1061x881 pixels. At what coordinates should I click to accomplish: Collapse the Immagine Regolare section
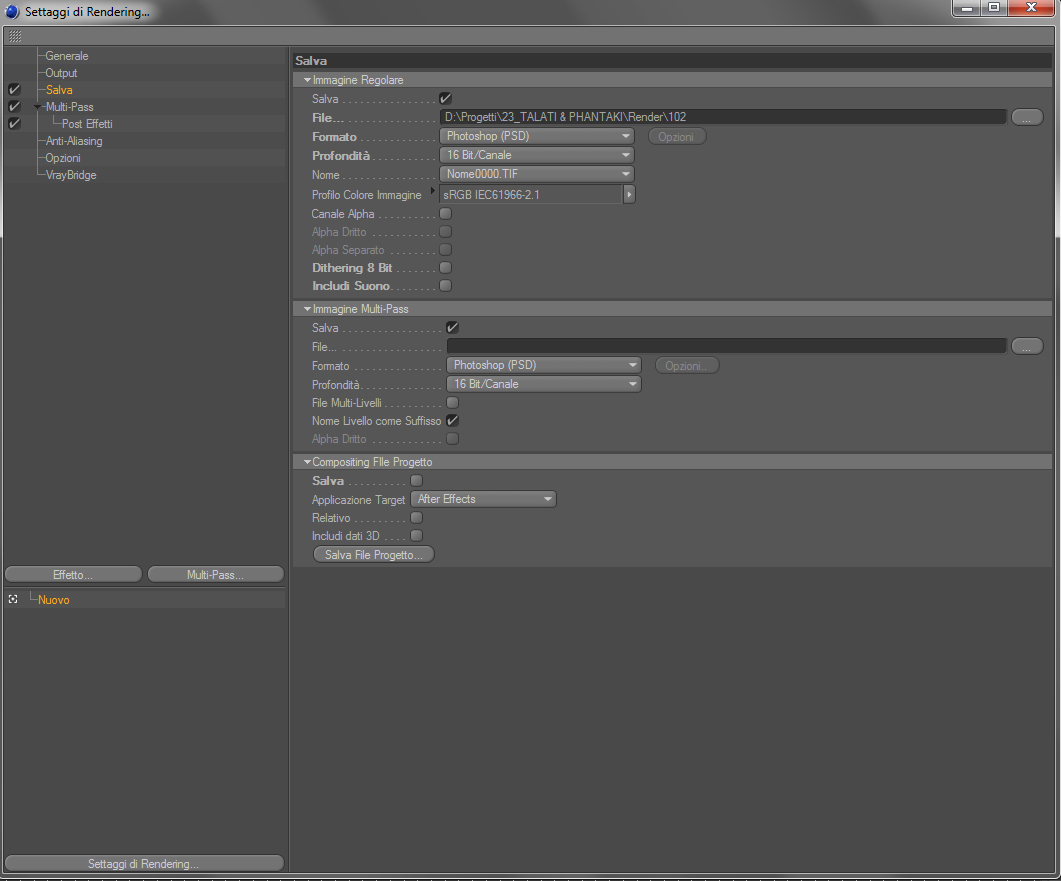click(307, 80)
